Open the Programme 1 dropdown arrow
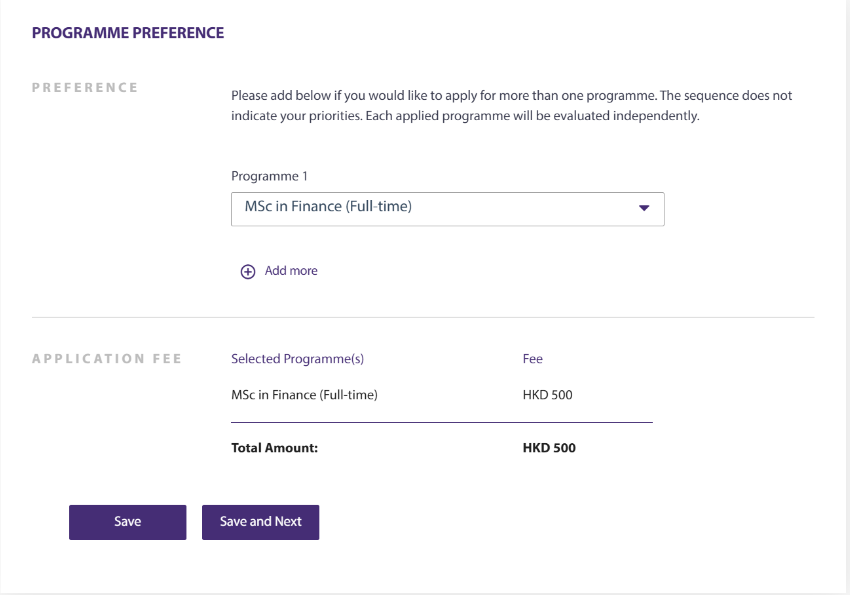This screenshot has width=850, height=595. 644,208
